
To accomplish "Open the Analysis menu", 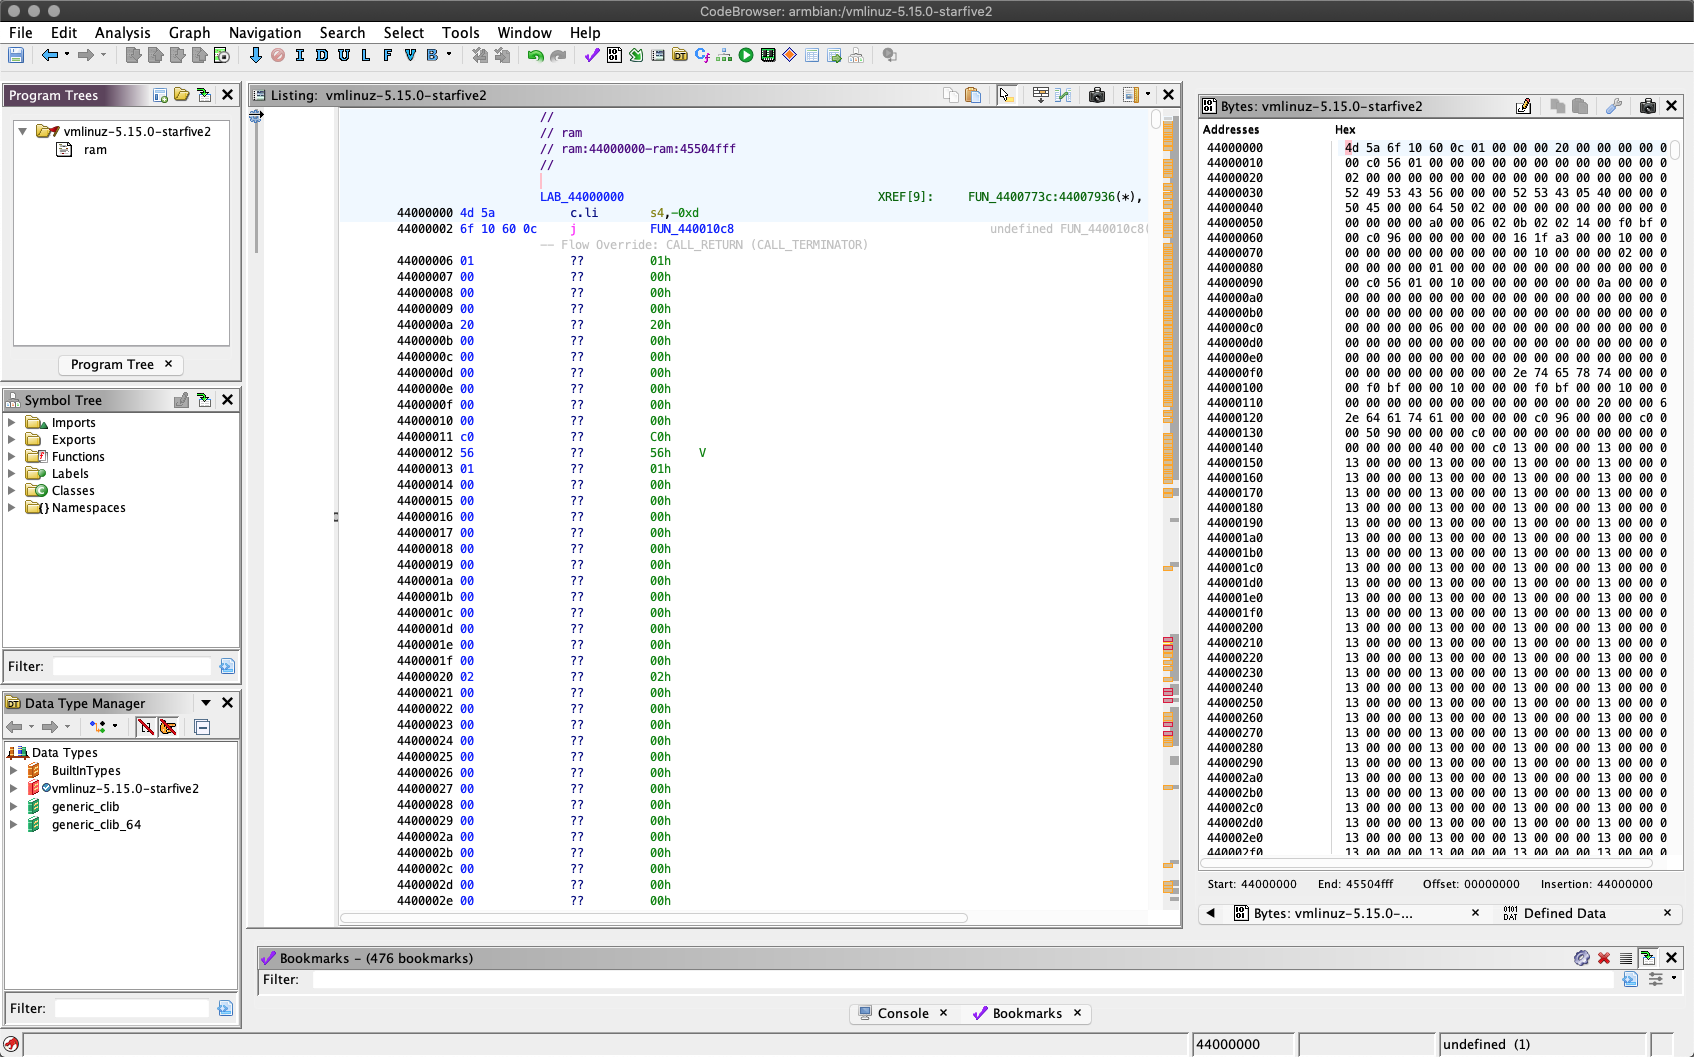I will tap(122, 33).
